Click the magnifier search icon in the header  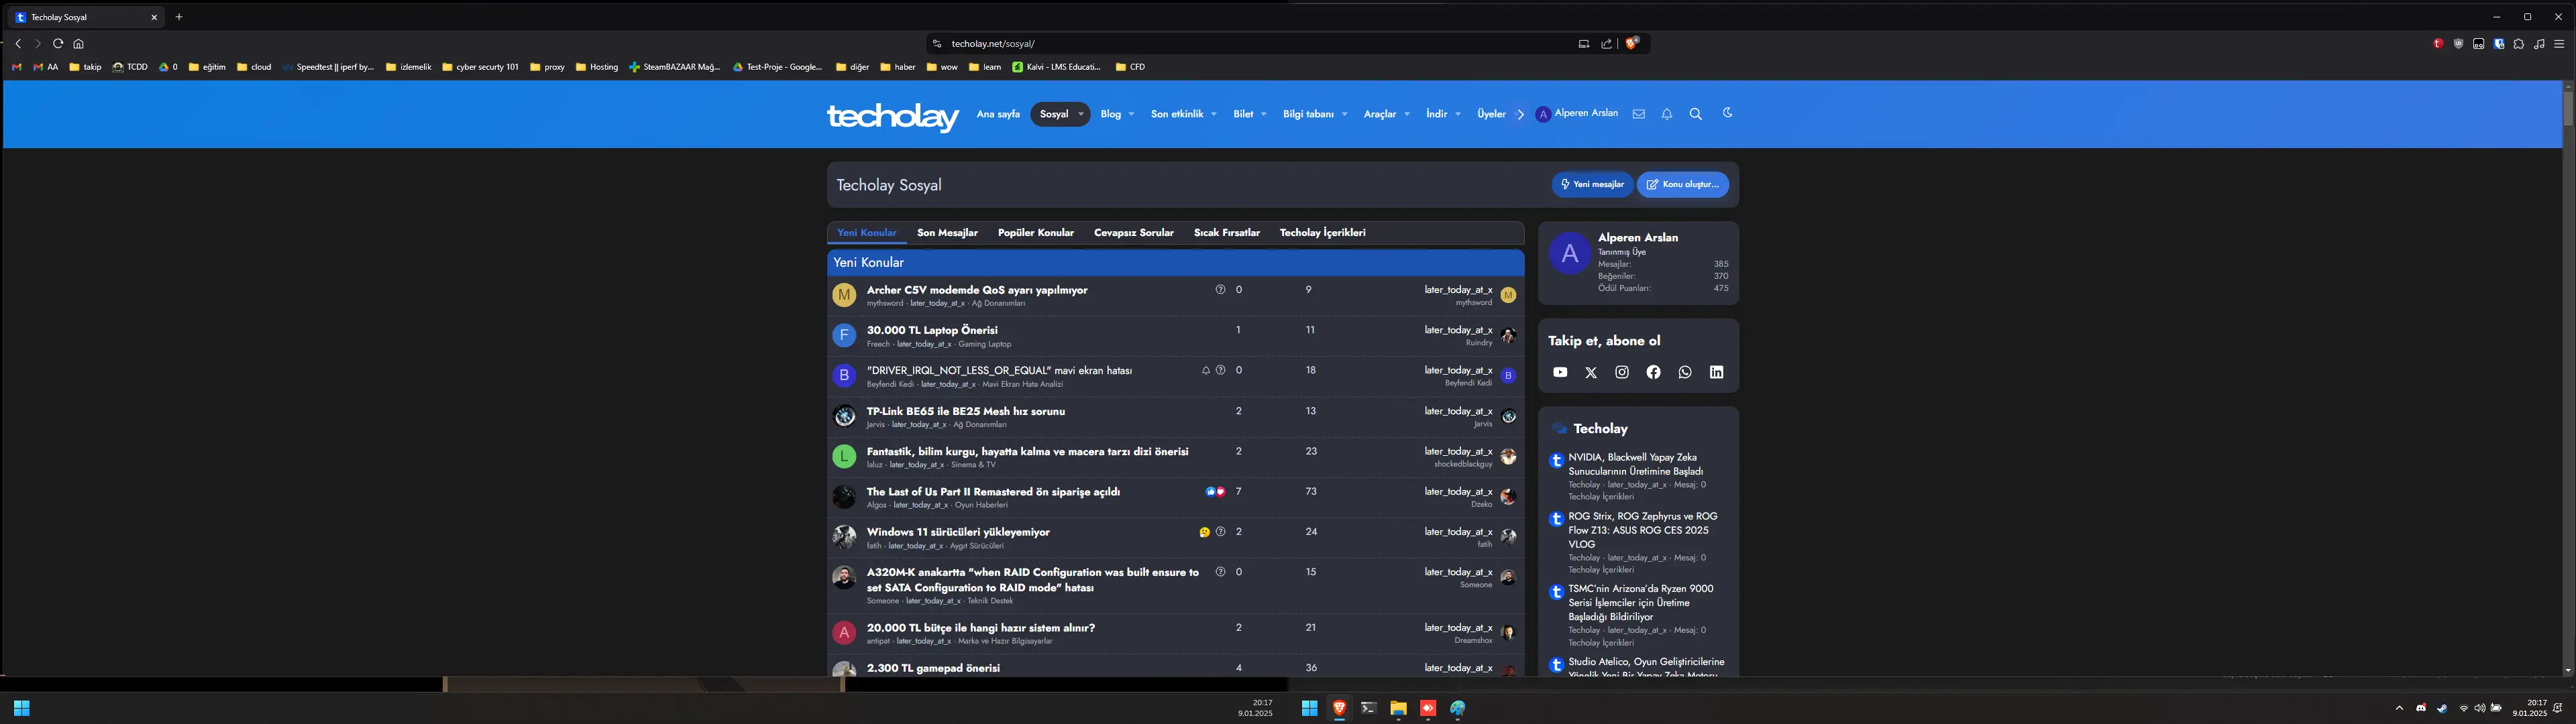click(1696, 114)
